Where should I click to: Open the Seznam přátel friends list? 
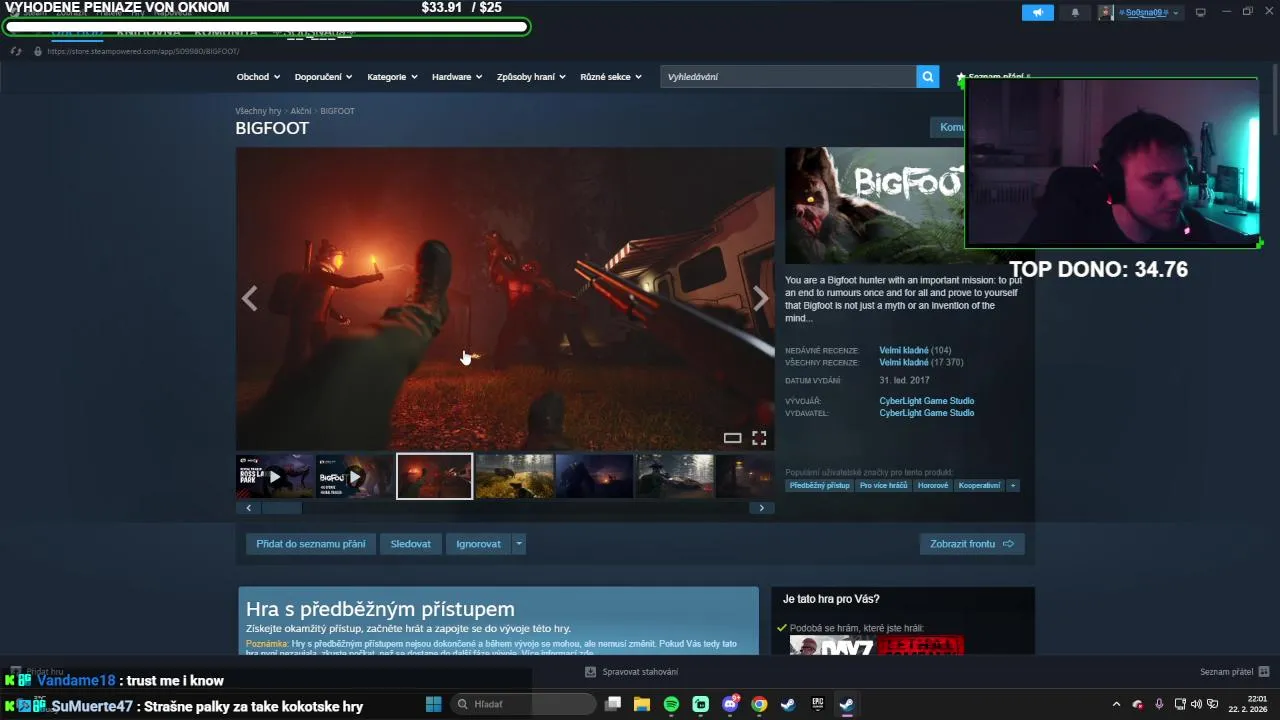[1235, 672]
